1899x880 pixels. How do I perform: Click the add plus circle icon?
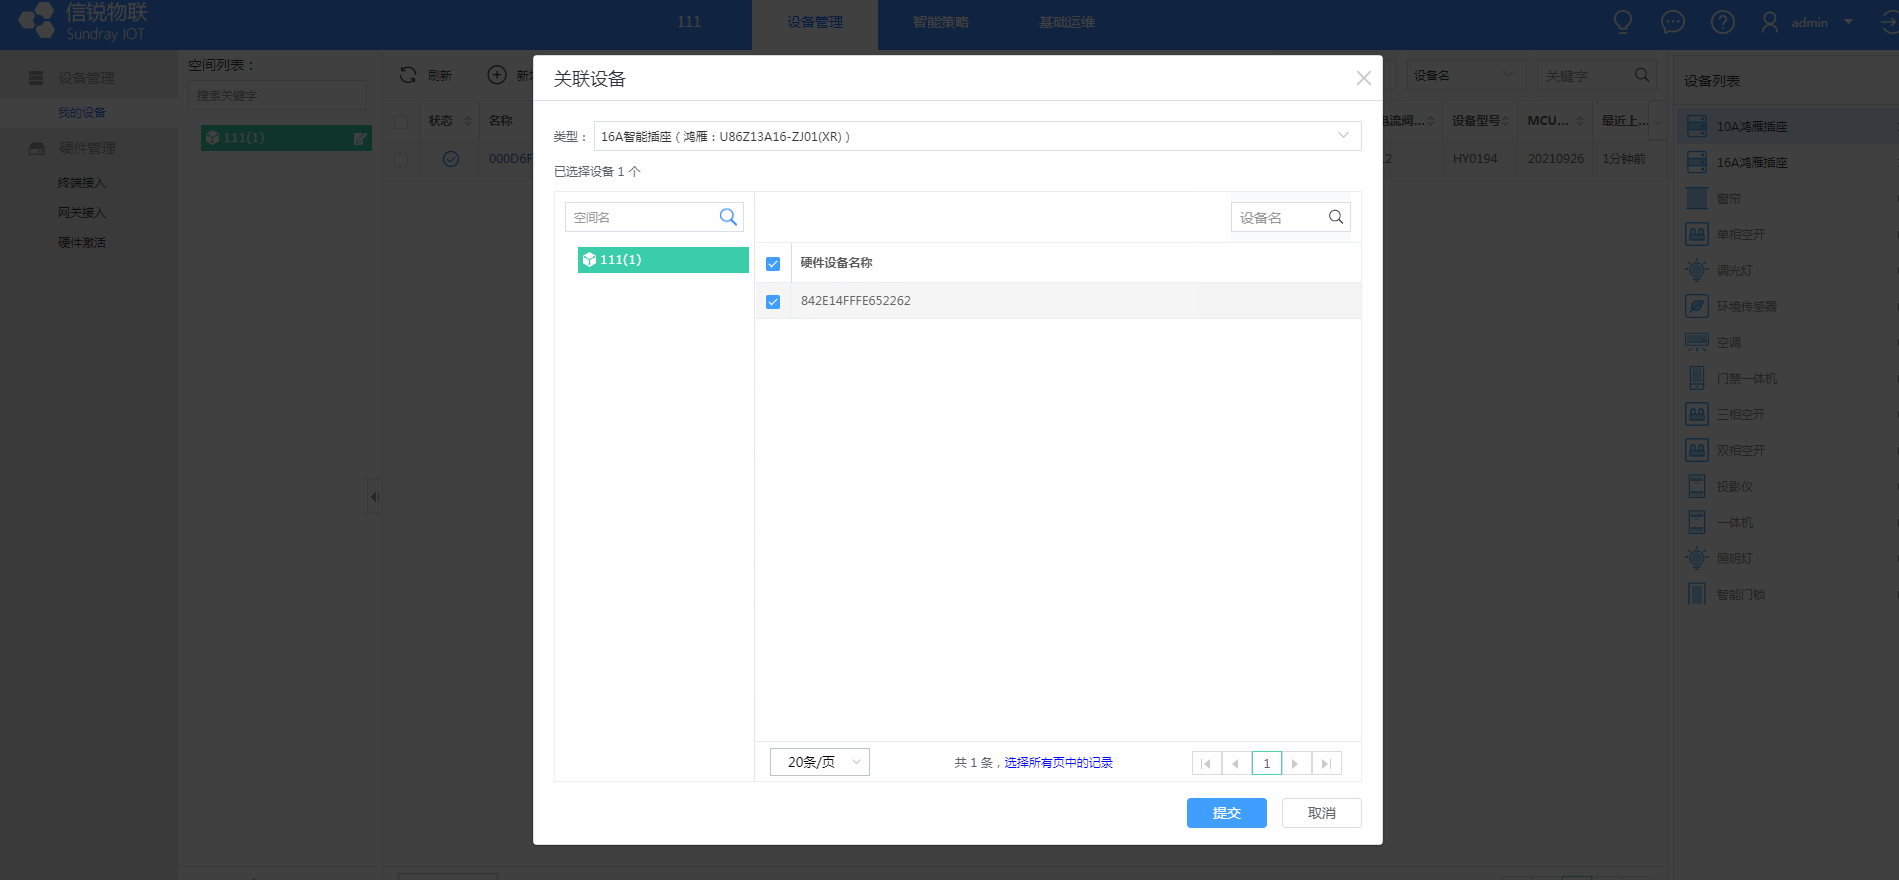(x=497, y=75)
